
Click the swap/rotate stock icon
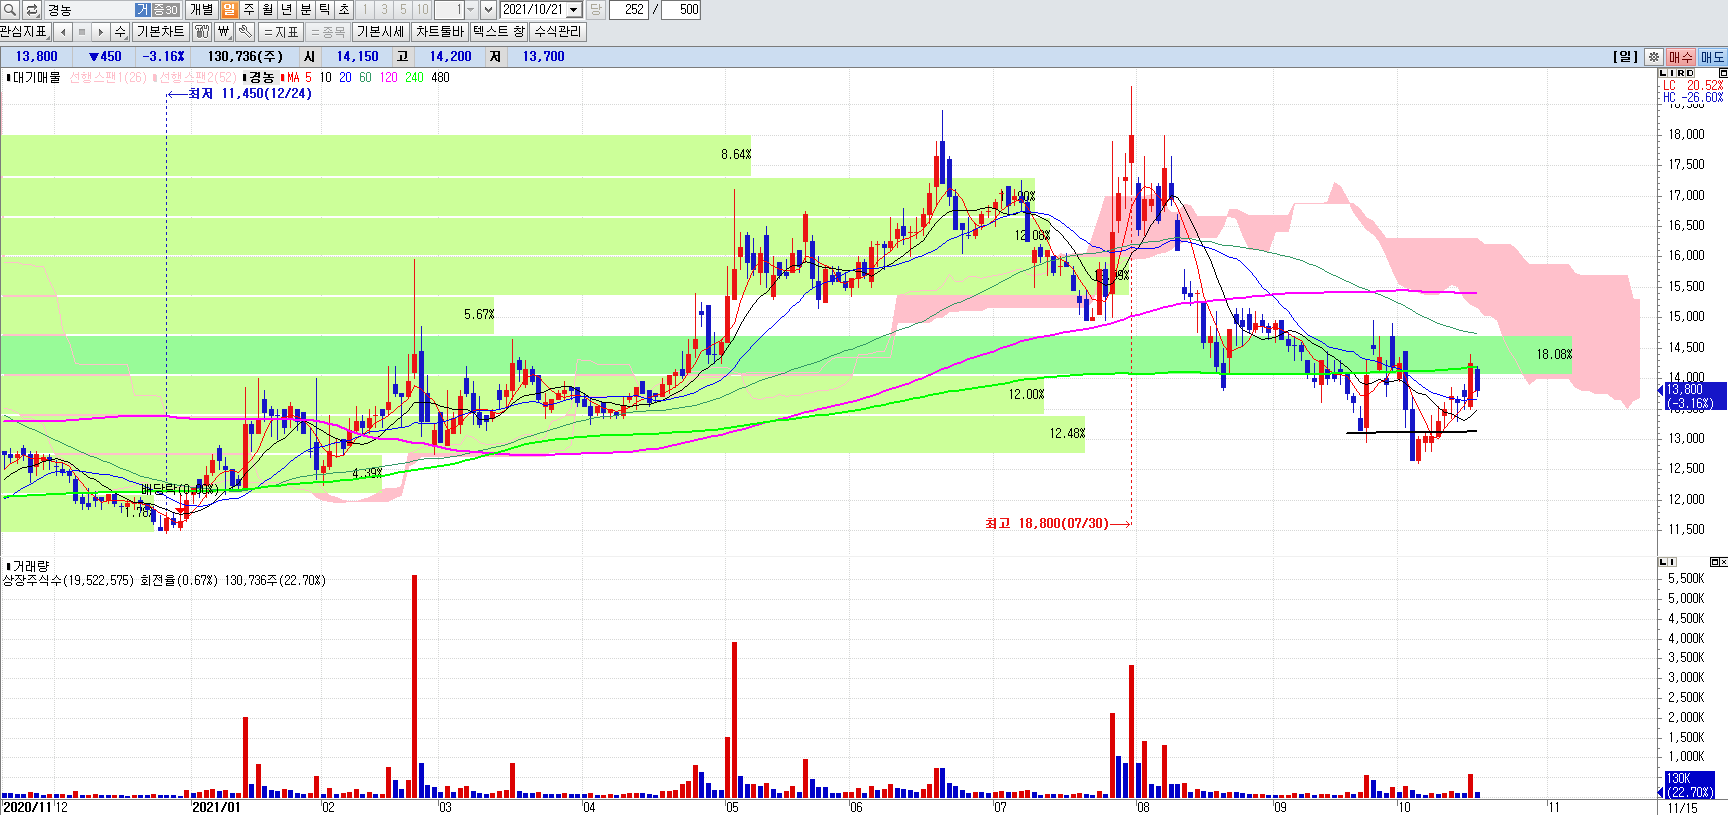[31, 10]
